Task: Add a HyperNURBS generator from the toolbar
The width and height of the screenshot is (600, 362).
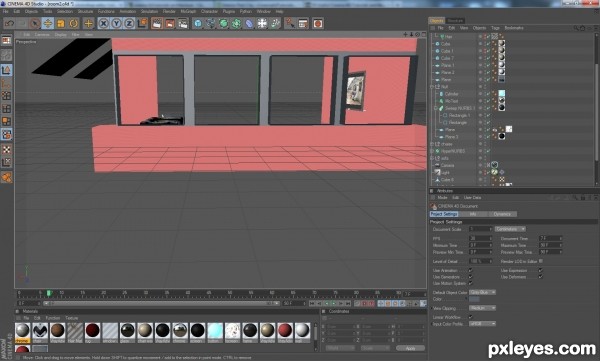Action: [x=223, y=24]
